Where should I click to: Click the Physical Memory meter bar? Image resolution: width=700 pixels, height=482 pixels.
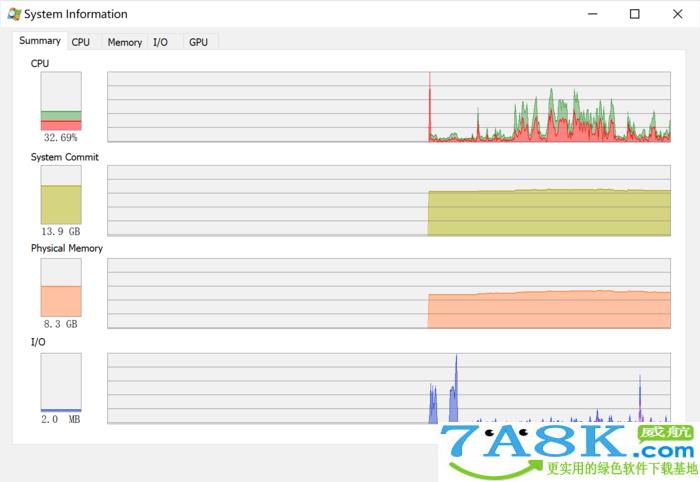point(61,287)
